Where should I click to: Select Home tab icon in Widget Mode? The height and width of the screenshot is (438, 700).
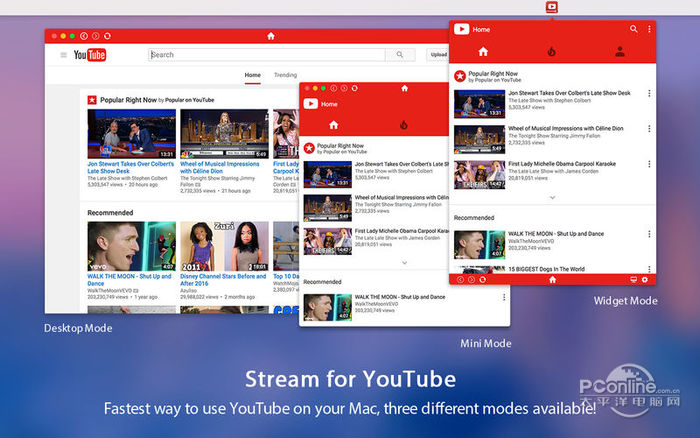(x=483, y=52)
